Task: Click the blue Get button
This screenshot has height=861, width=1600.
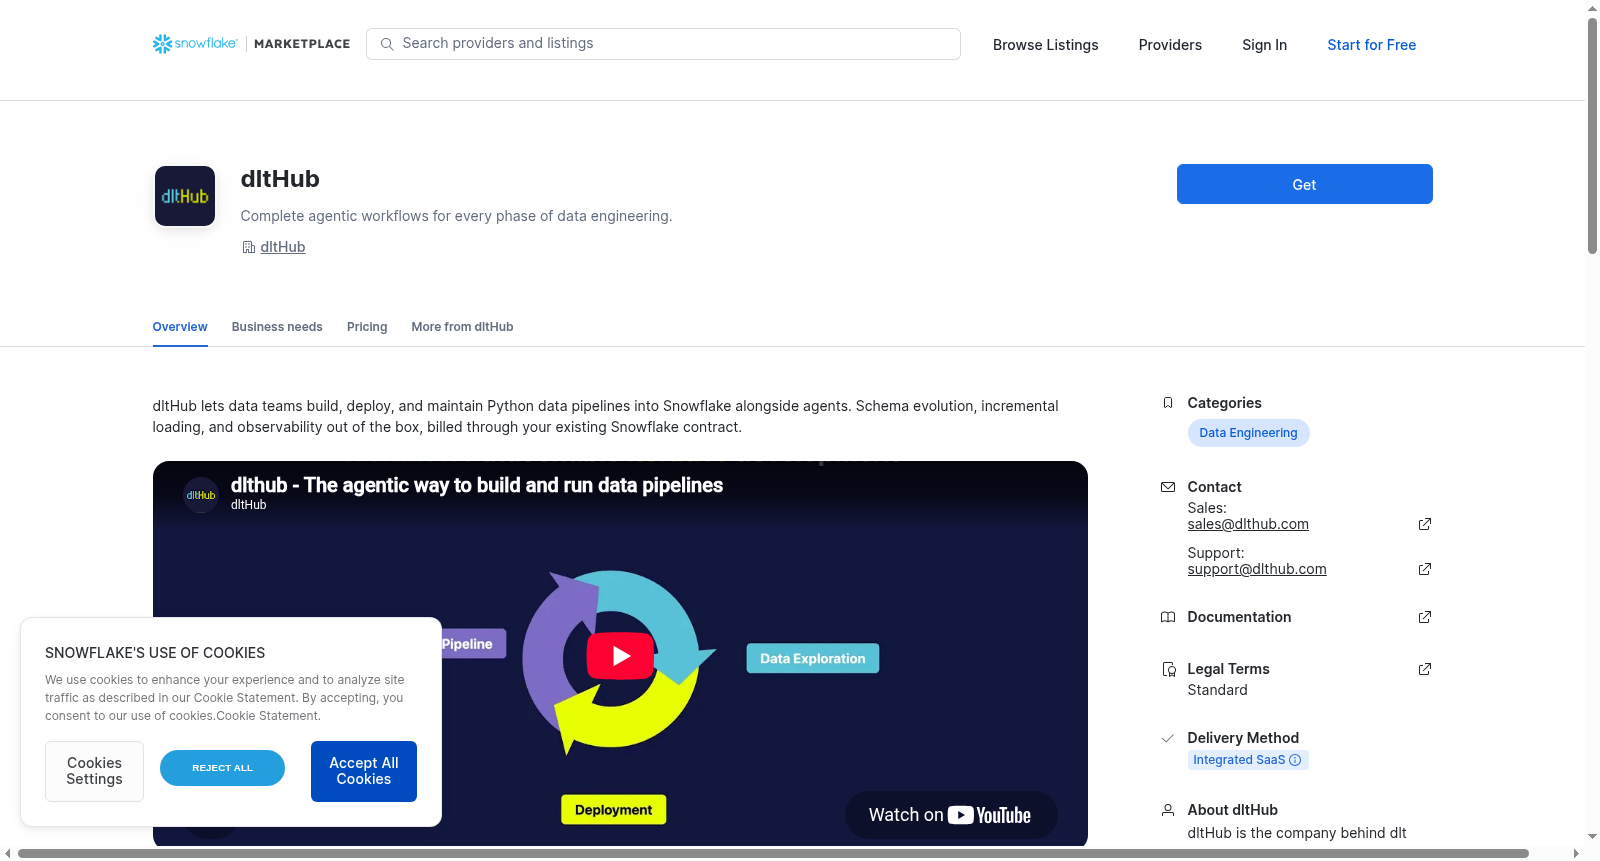Action: click(x=1304, y=184)
